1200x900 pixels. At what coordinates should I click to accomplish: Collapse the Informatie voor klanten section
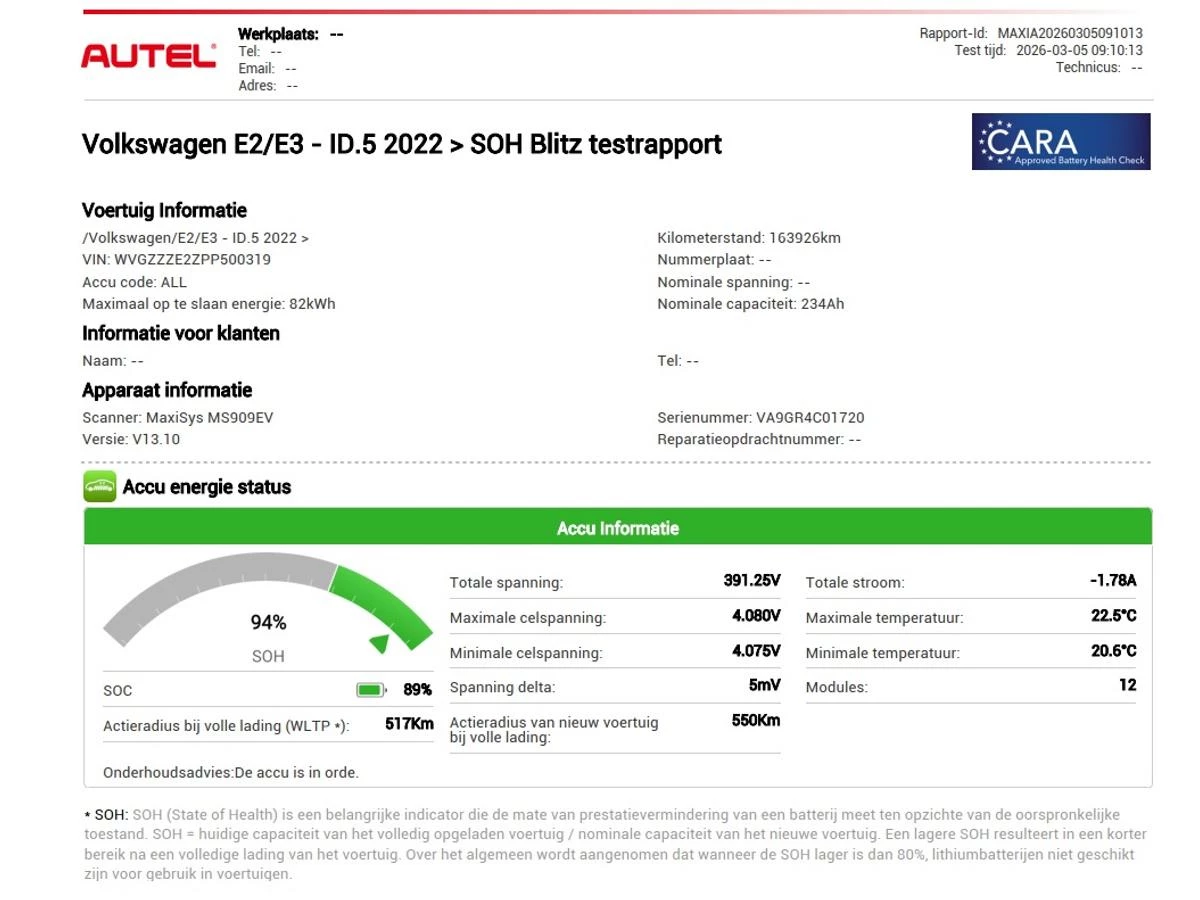pyautogui.click(x=181, y=334)
